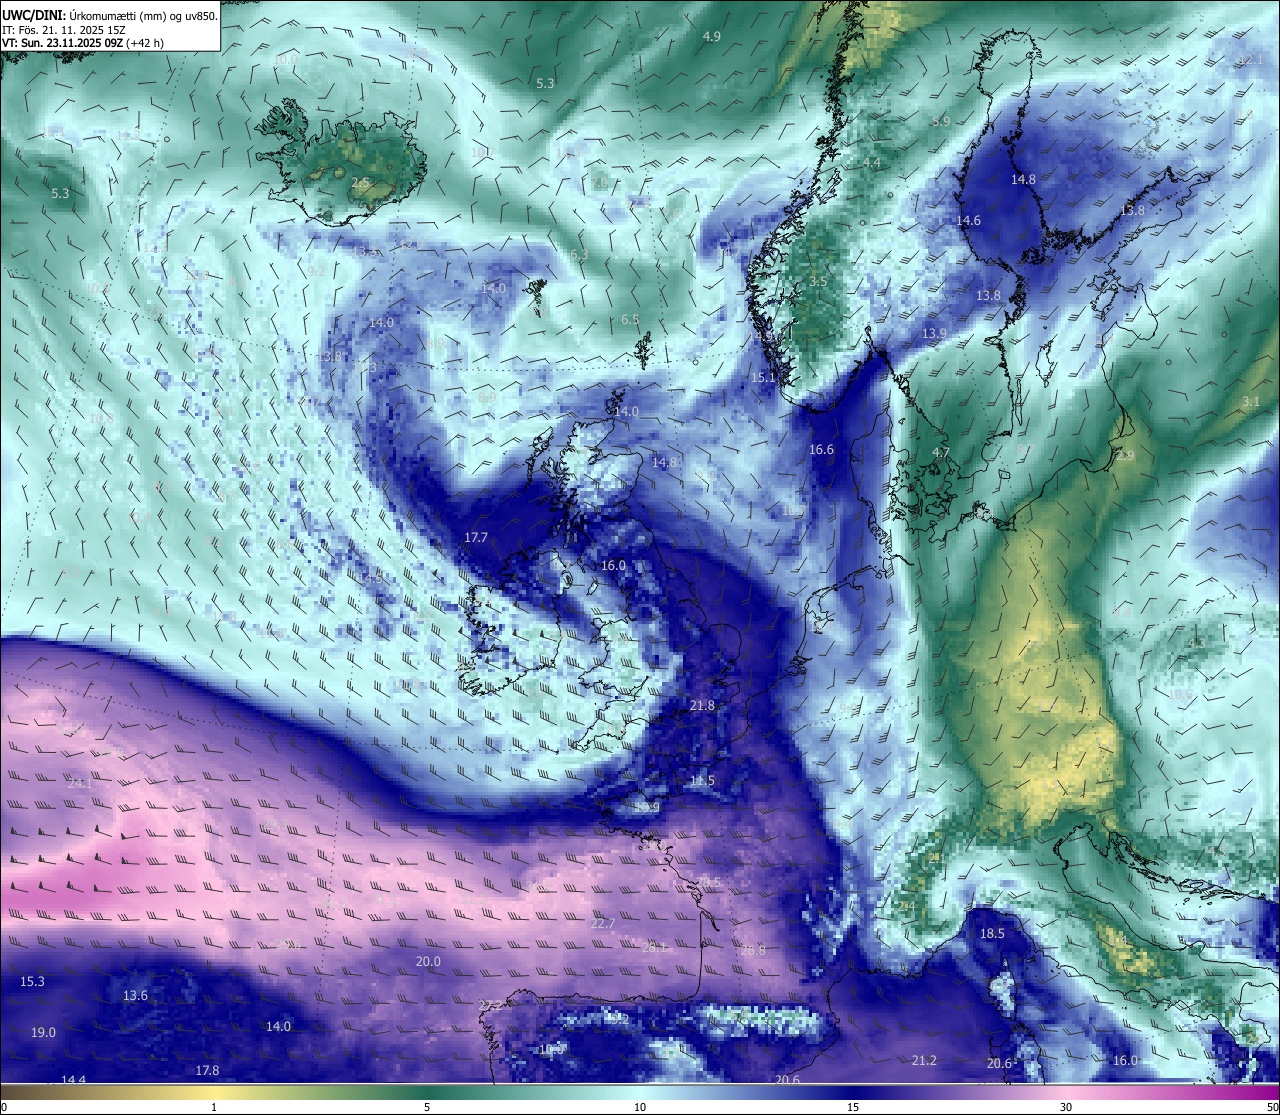This screenshot has width=1280, height=1115.
Task: Click the 21.2 value near the bottom right
Action: [x=924, y=1061]
